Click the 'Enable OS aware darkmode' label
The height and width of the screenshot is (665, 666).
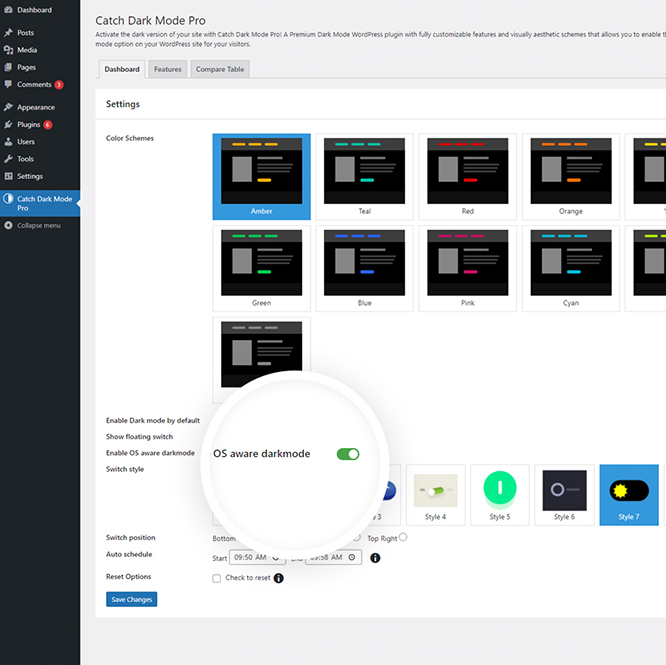point(150,453)
